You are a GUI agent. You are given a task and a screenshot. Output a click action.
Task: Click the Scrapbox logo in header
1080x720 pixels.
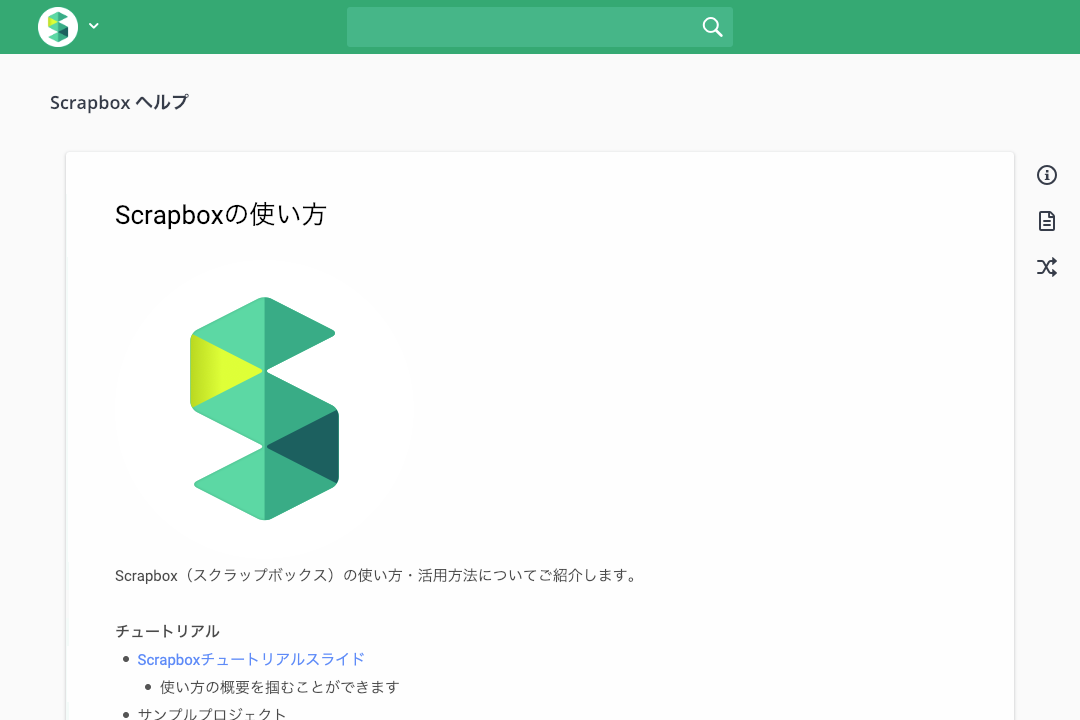coord(58,27)
